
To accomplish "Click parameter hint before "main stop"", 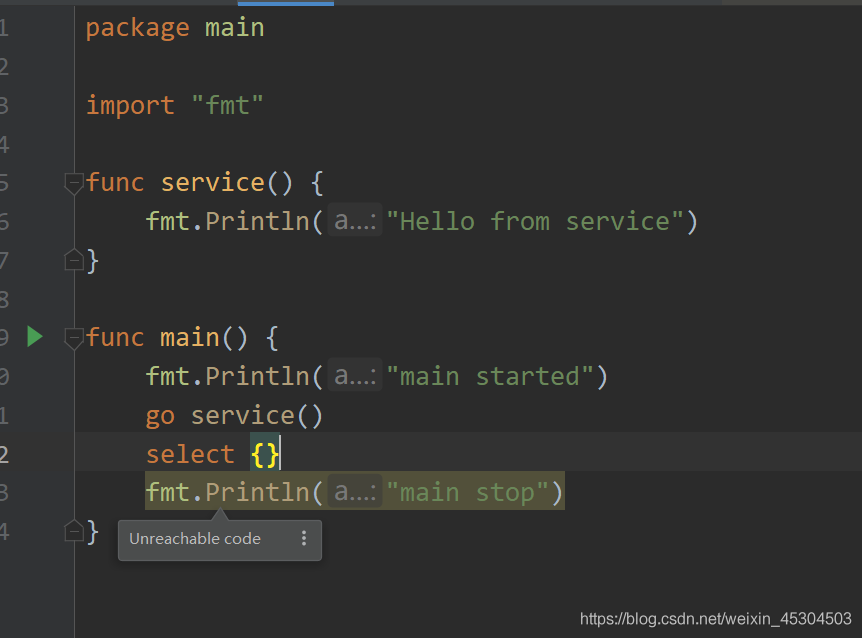I will tap(355, 492).
